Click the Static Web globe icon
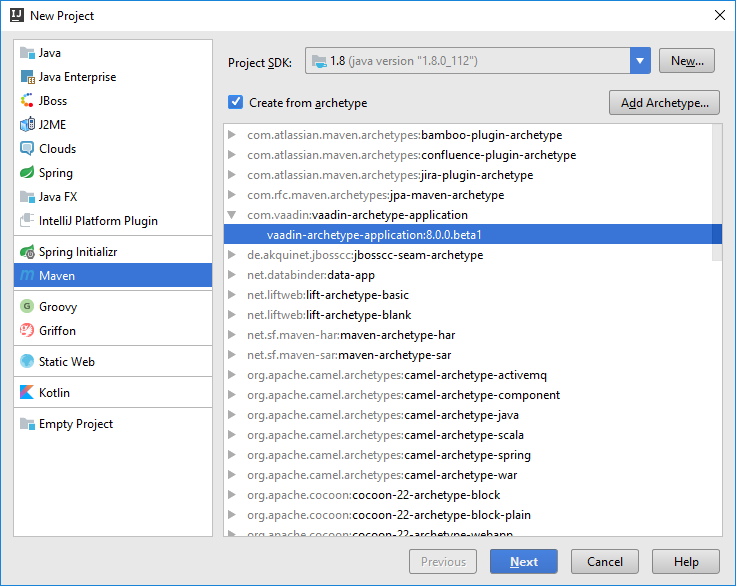This screenshot has width=736, height=586. (x=27, y=362)
